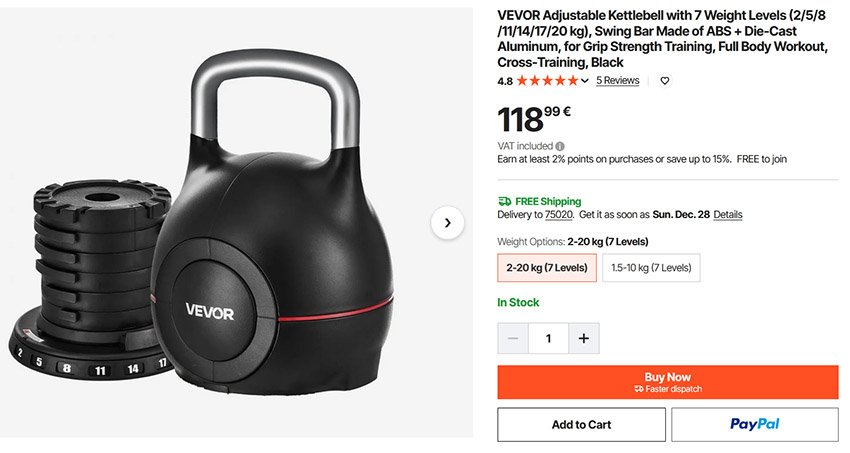Screen dimensions: 850x453
Task: Pay with PayPal button
Action: [755, 425]
